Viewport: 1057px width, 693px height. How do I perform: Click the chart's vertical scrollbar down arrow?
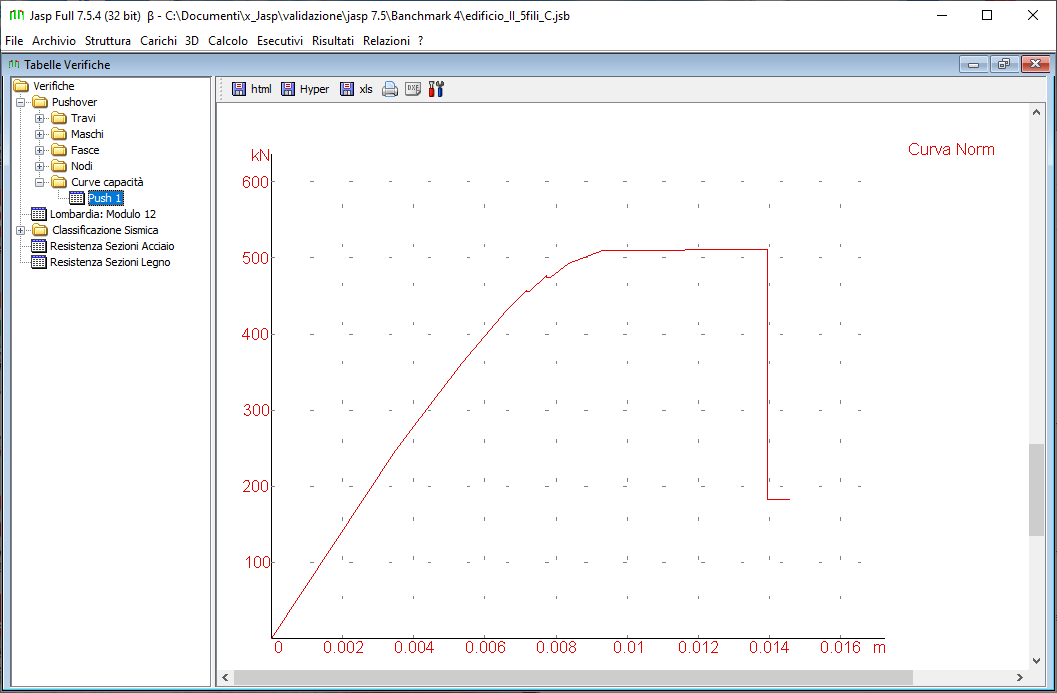pyautogui.click(x=1036, y=661)
